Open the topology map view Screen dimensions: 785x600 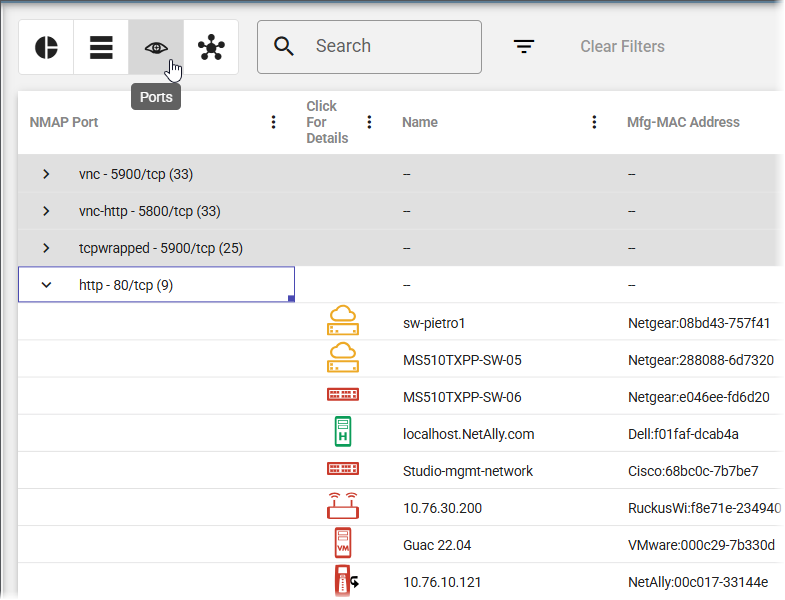tap(211, 48)
